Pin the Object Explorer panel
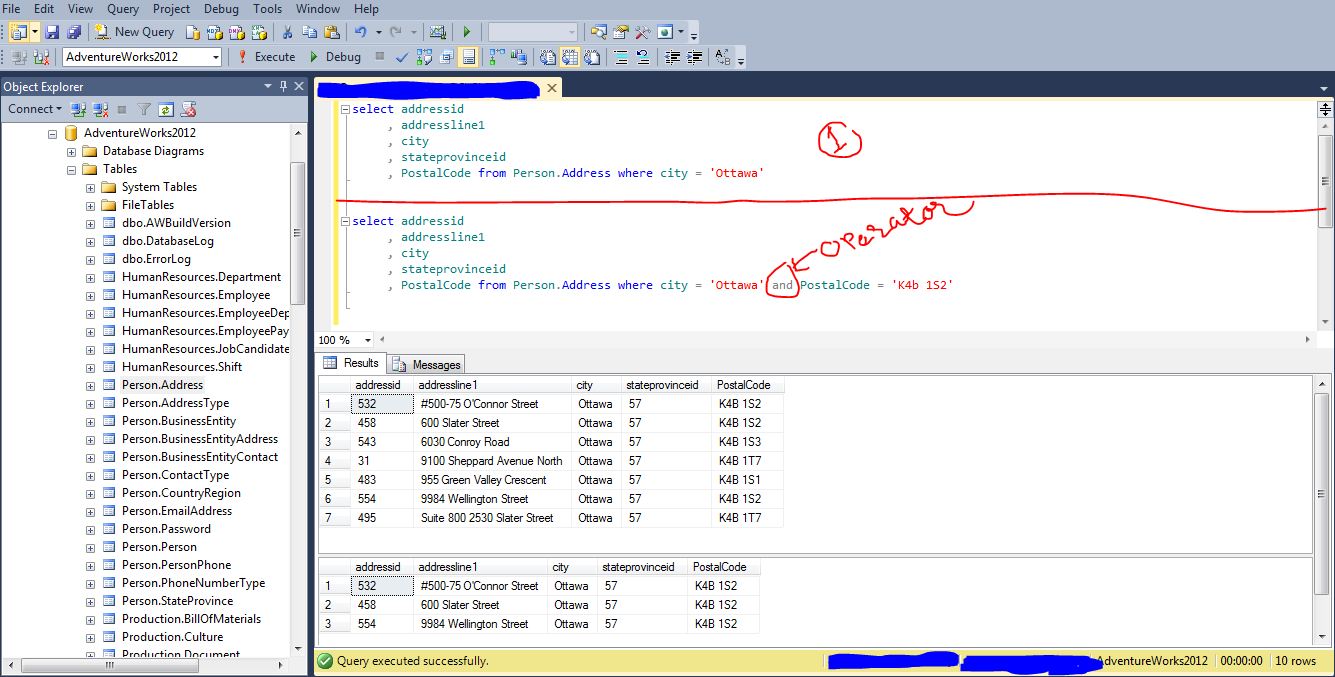The image size is (1335, 677). pos(283,87)
